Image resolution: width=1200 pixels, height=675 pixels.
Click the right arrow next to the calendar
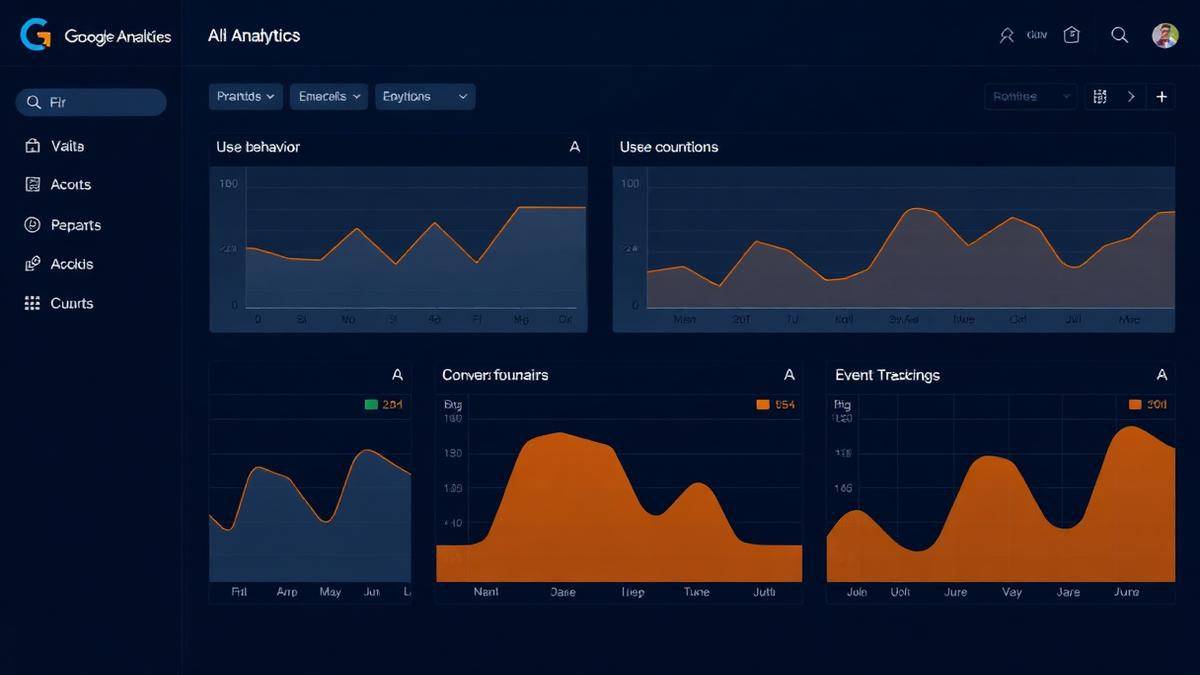click(x=1131, y=96)
